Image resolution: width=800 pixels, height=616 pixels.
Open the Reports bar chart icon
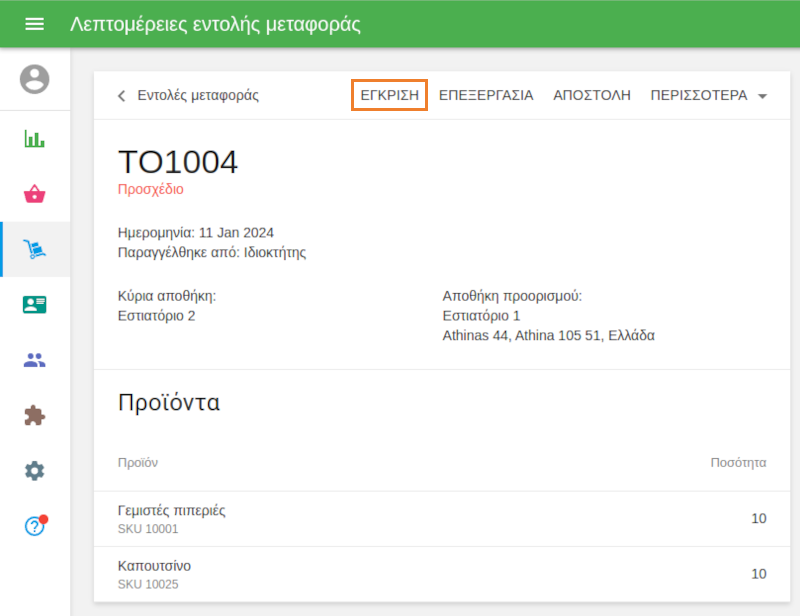35,139
